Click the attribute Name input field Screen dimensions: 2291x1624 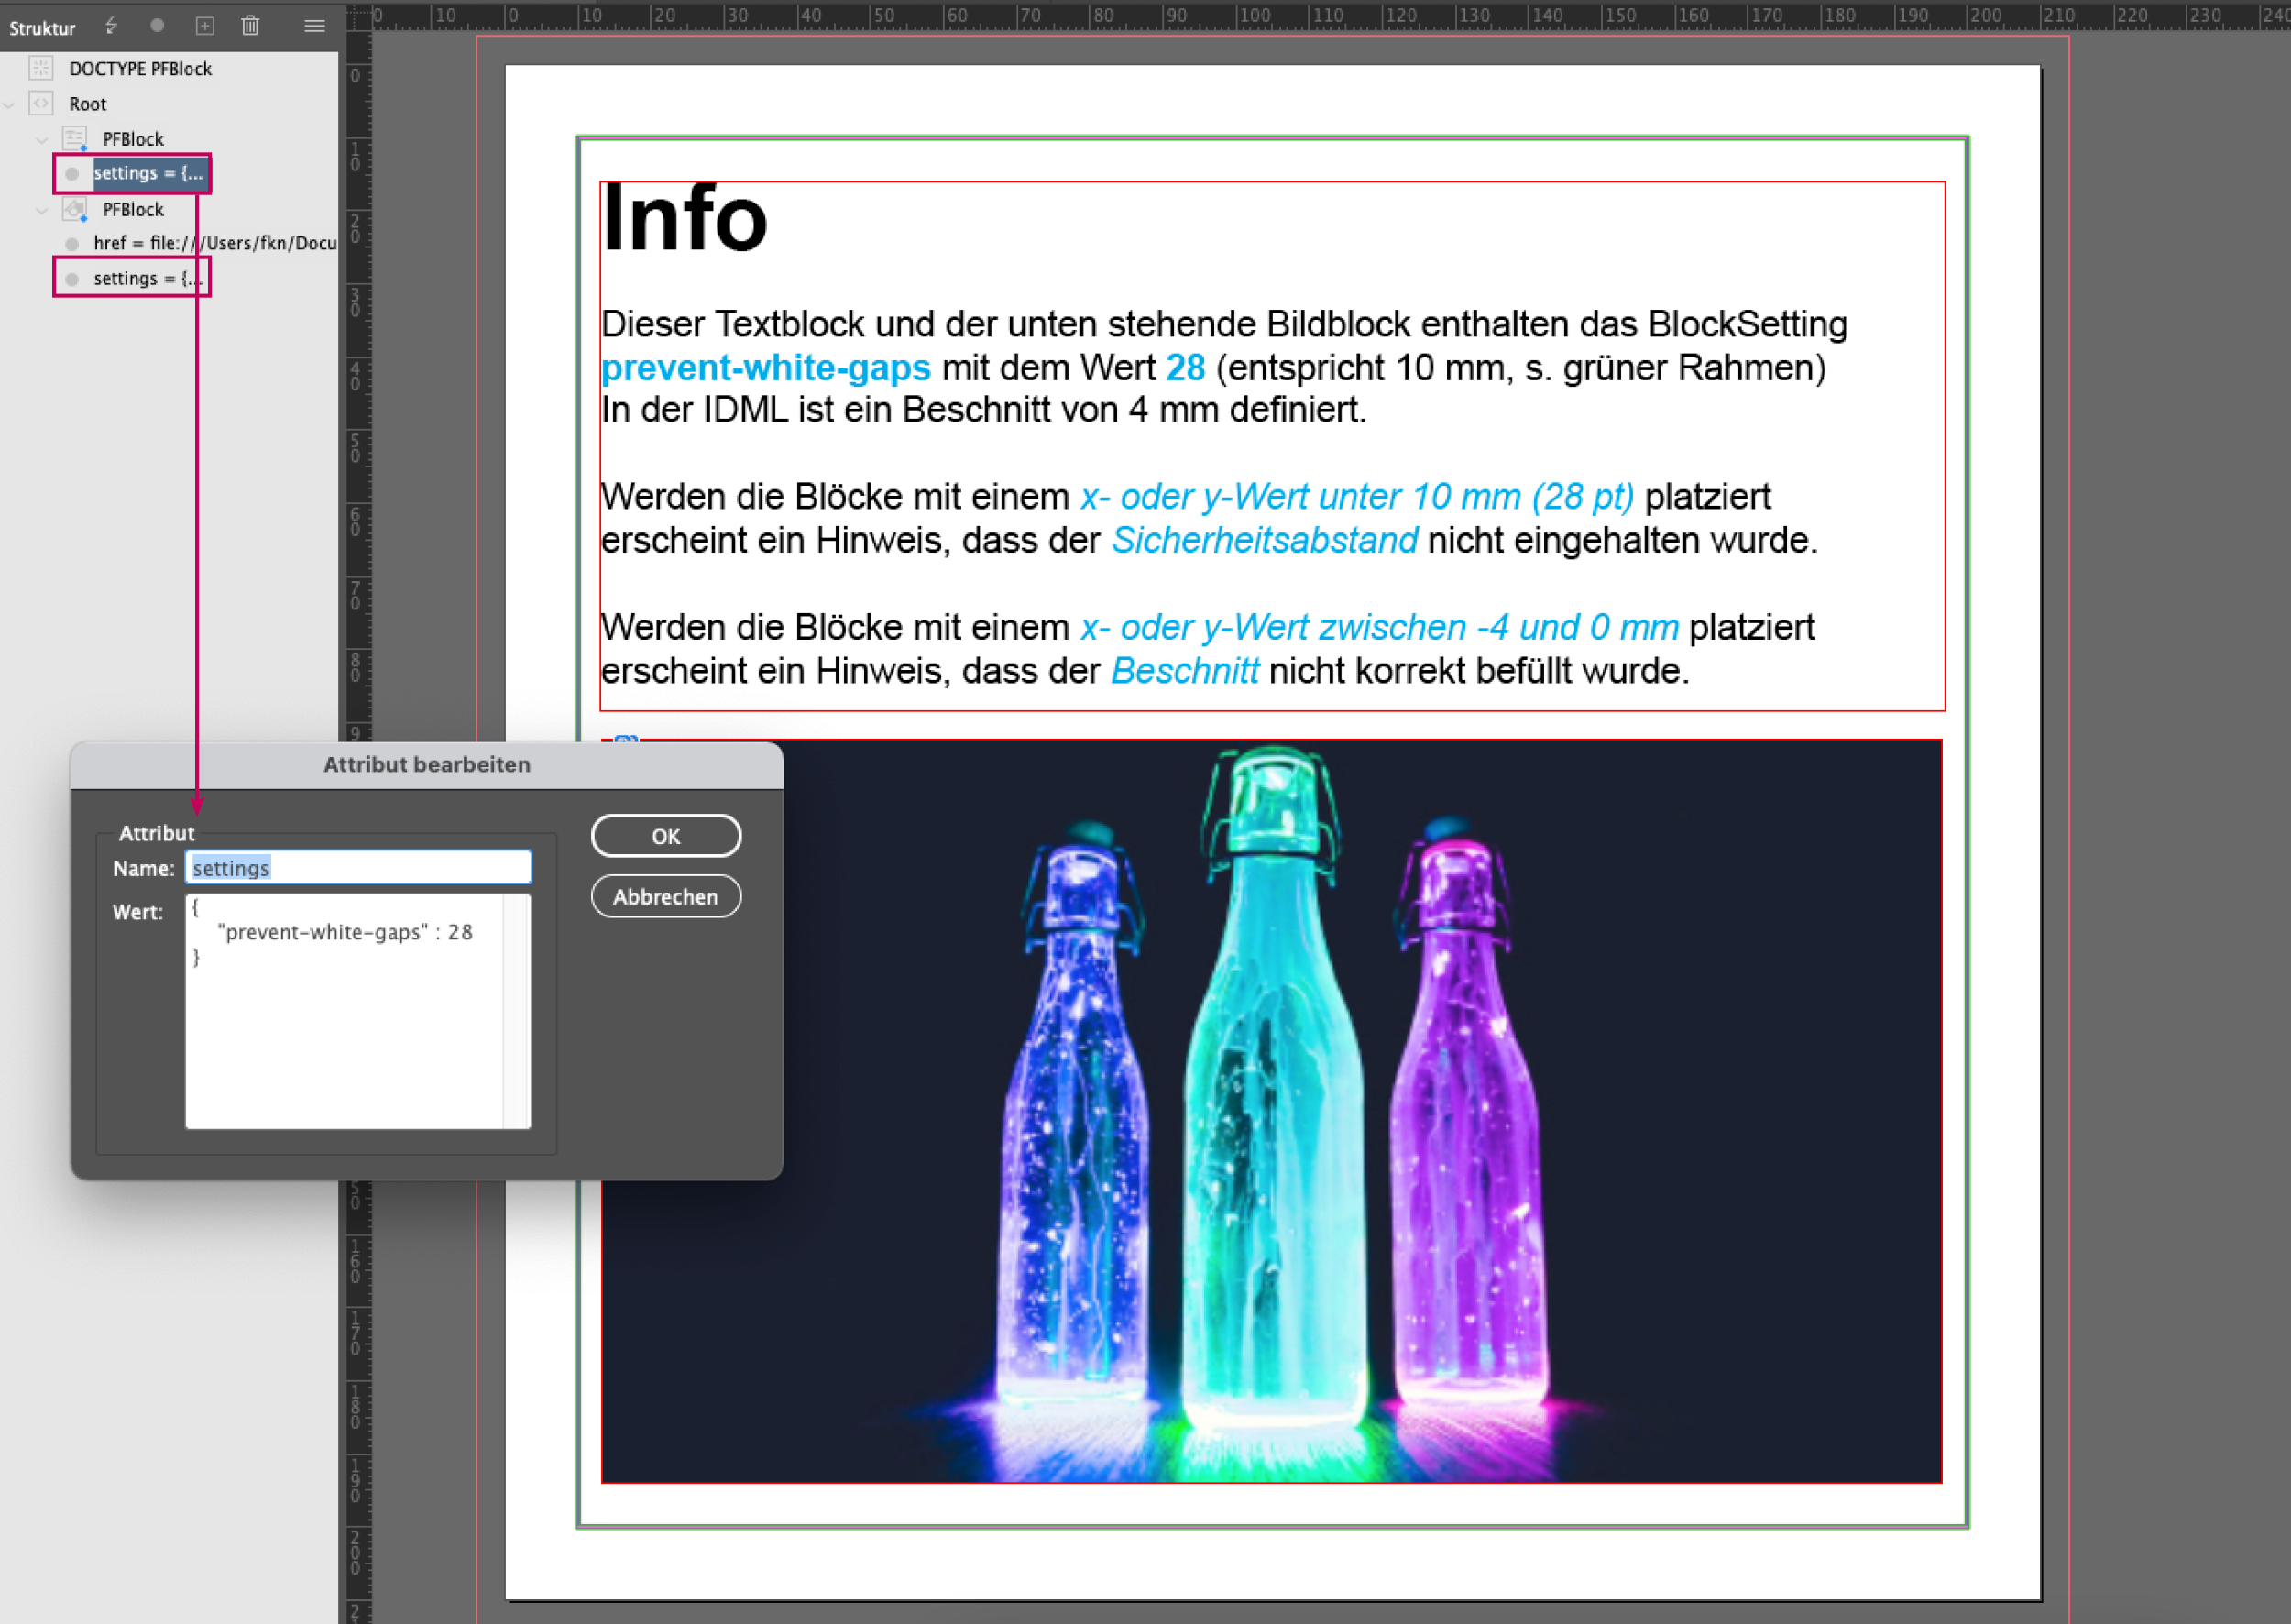click(358, 868)
